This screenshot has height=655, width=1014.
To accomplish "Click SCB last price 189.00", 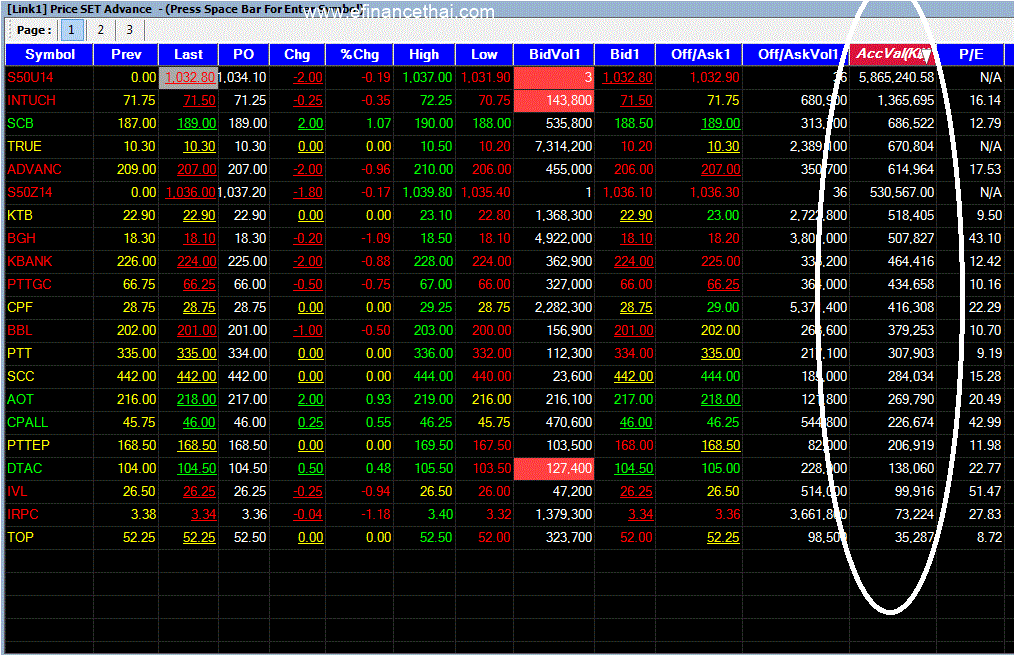I will 197,123.
